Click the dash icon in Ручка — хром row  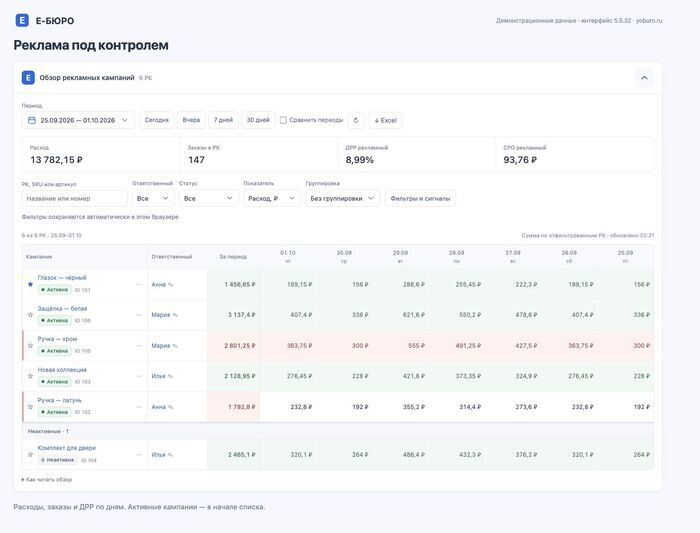pos(139,346)
